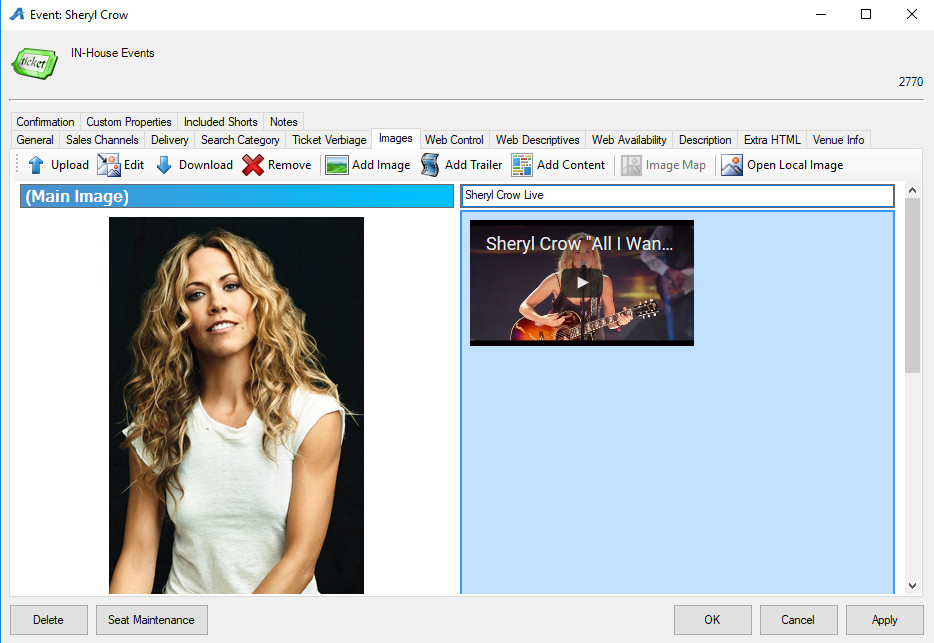Switch to the Delivery tab
The image size is (934, 643).
coord(170,139)
